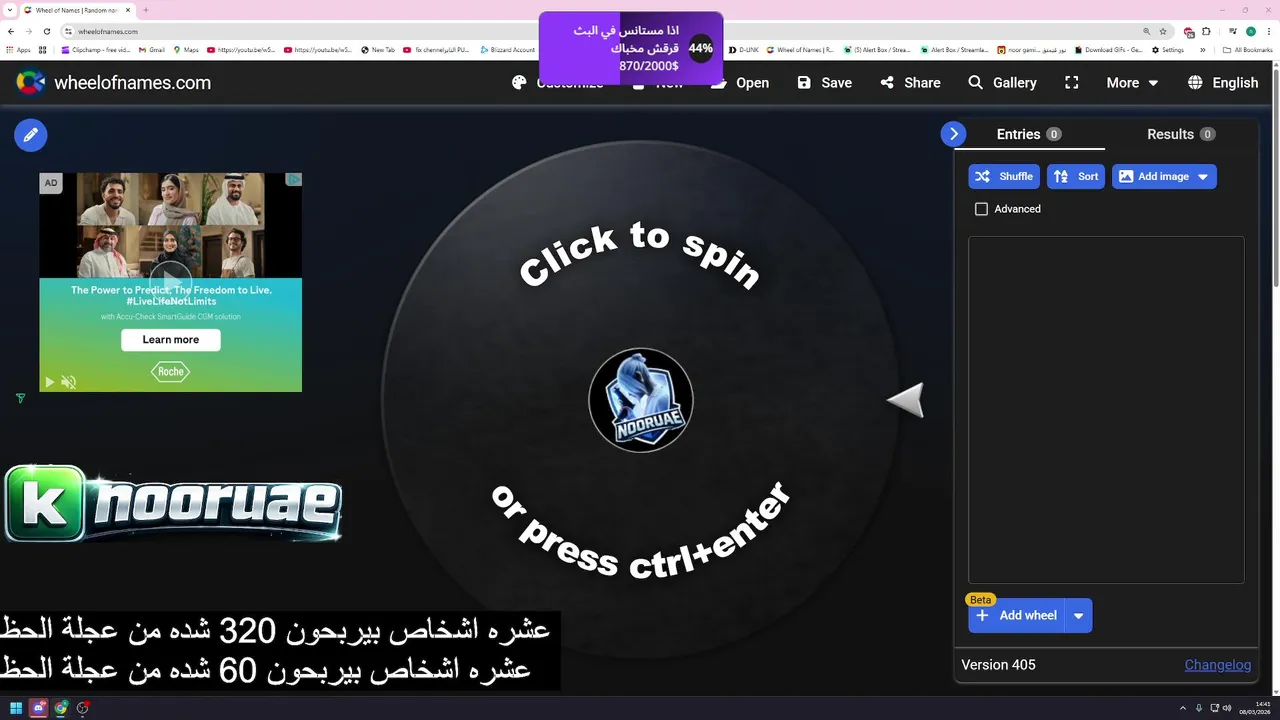Screen dimensions: 1280x720
Task: Open the All Bookmarks folder
Action: click(x=1247, y=50)
